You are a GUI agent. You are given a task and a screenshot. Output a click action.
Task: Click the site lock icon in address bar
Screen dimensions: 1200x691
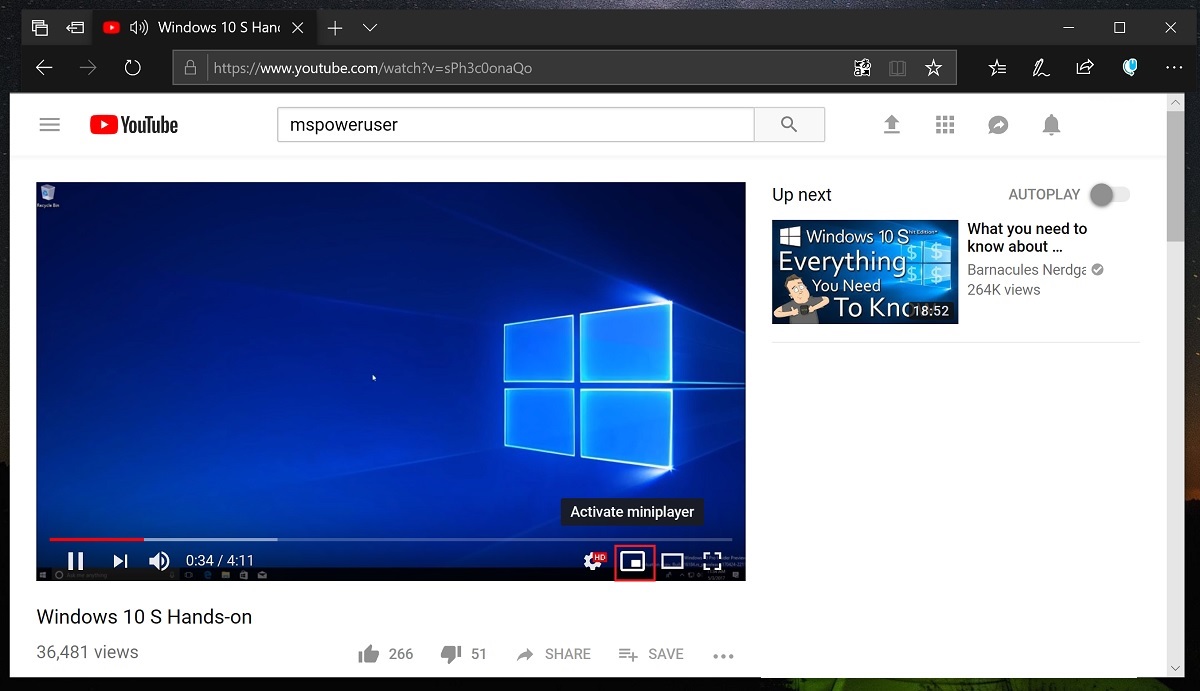pyautogui.click(x=190, y=68)
